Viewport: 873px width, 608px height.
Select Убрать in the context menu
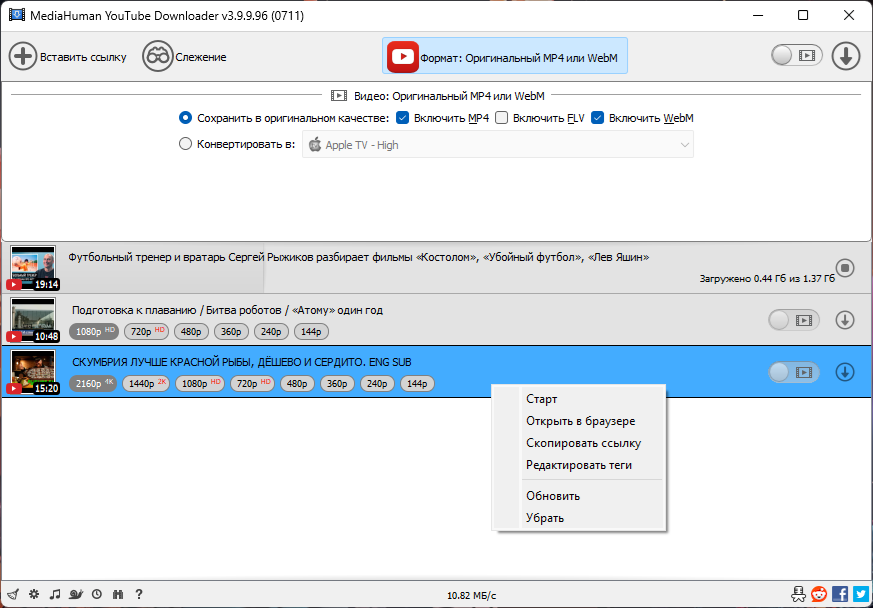coord(545,518)
